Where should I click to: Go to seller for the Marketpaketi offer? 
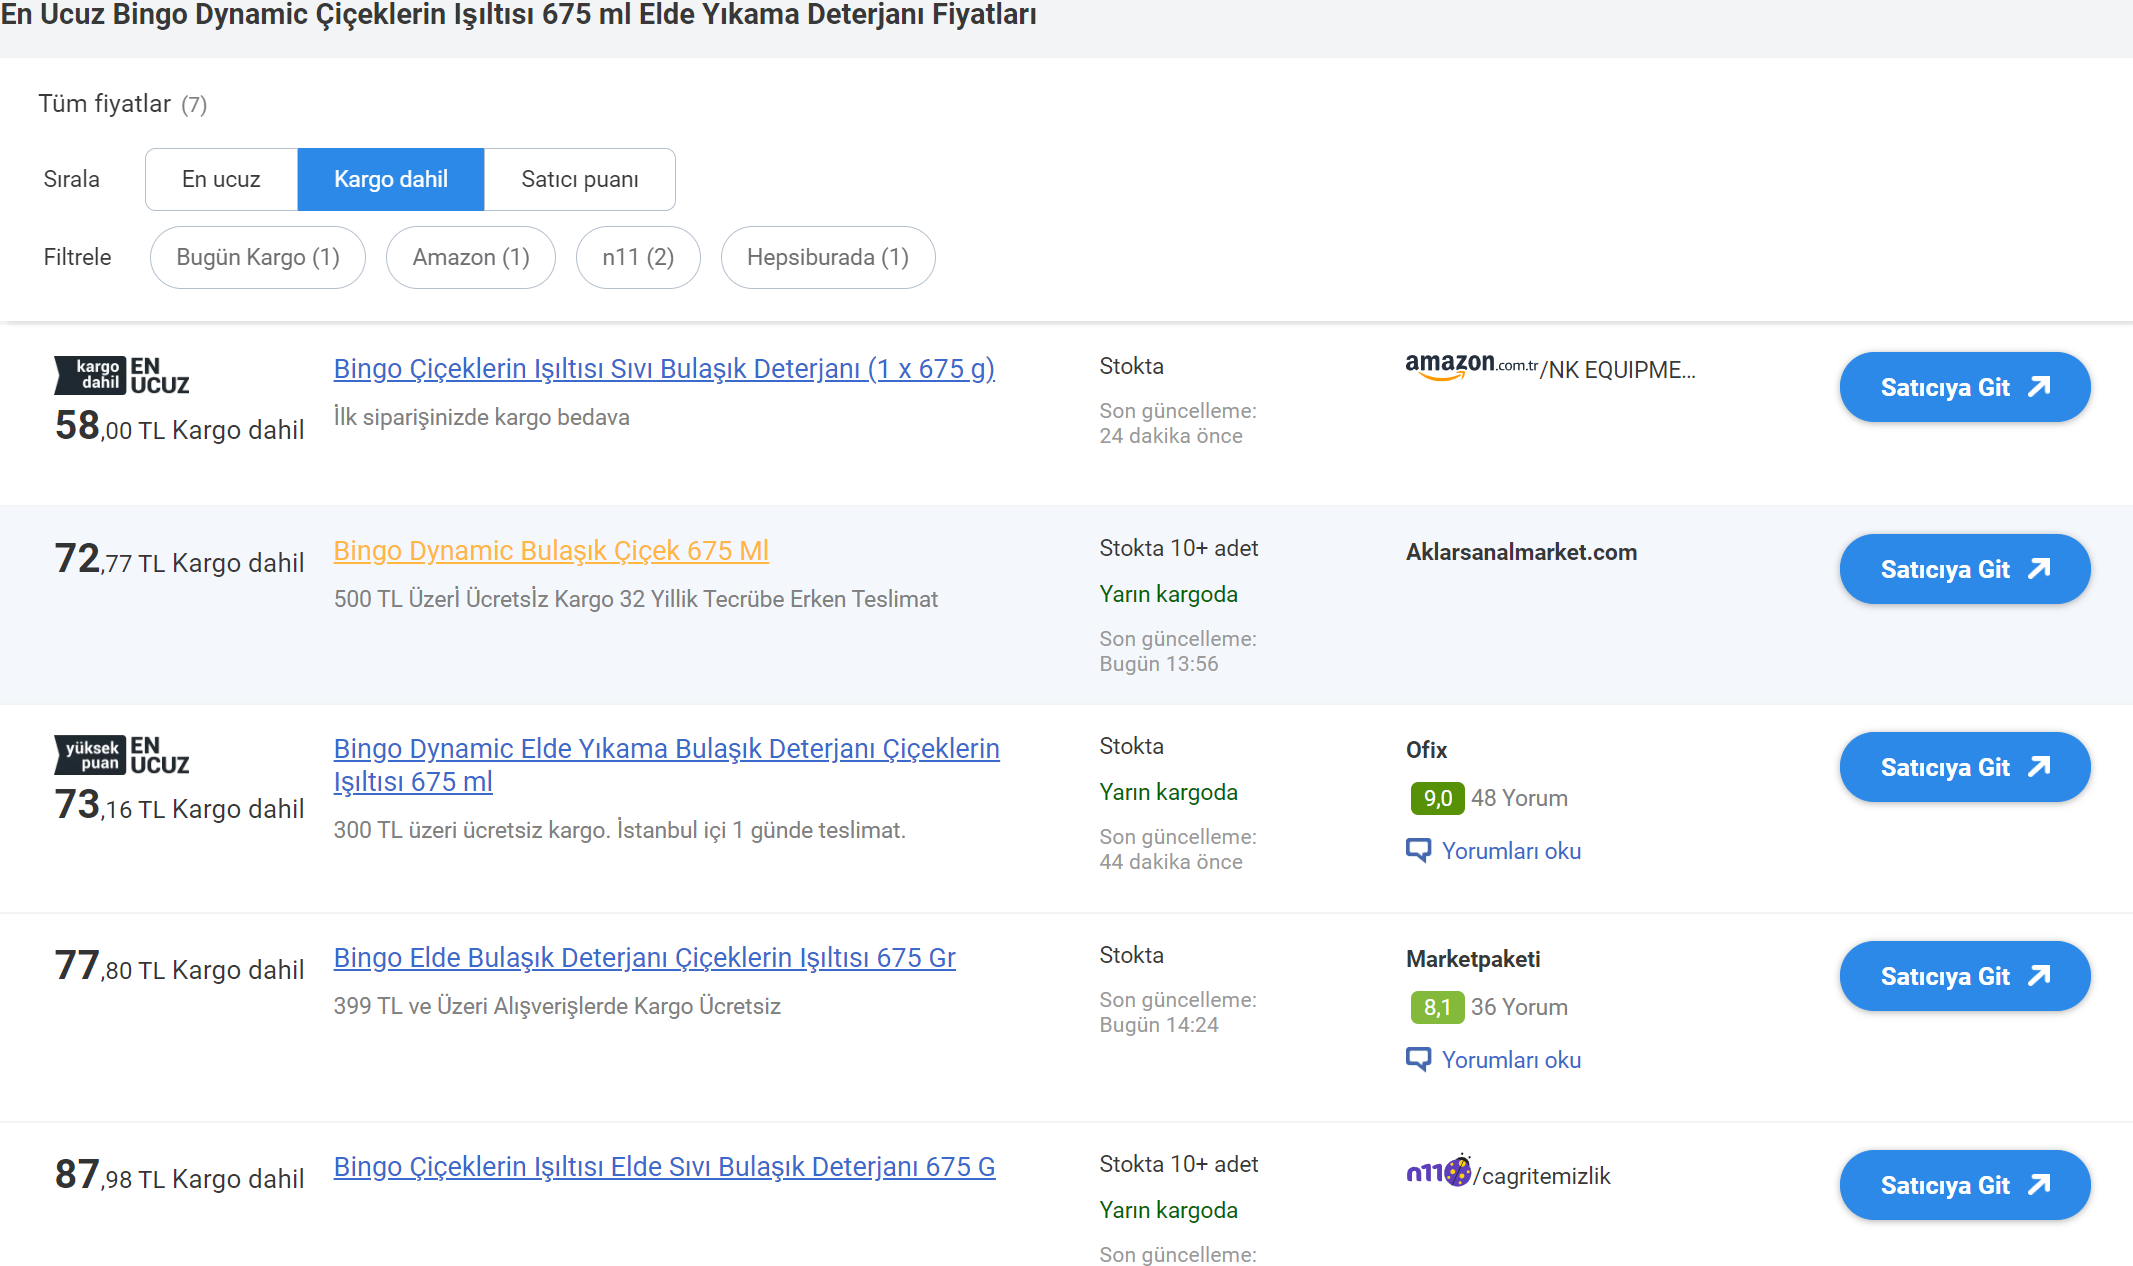point(1965,976)
